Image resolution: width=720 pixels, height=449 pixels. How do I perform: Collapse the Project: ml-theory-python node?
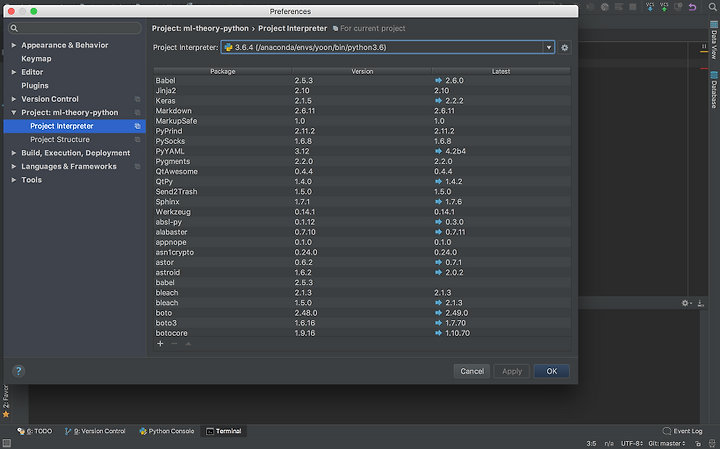pos(14,112)
